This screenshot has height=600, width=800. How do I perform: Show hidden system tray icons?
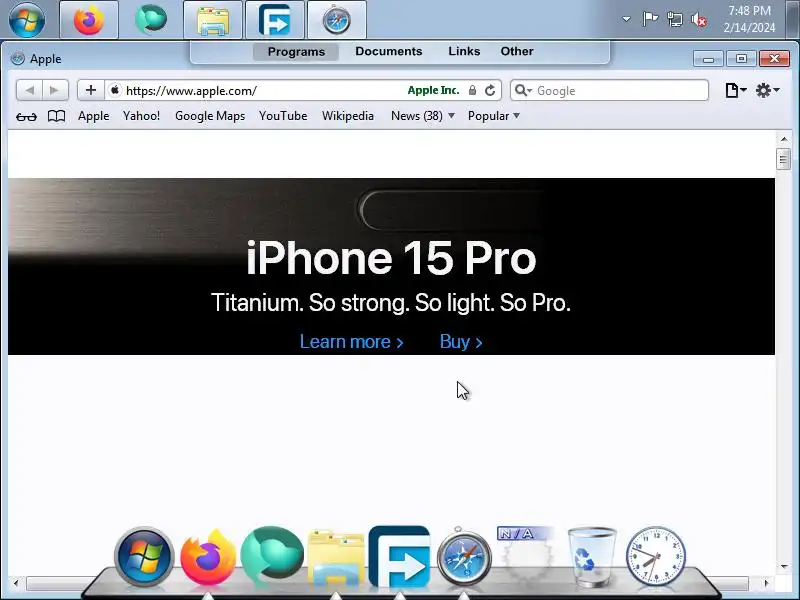tap(626, 19)
